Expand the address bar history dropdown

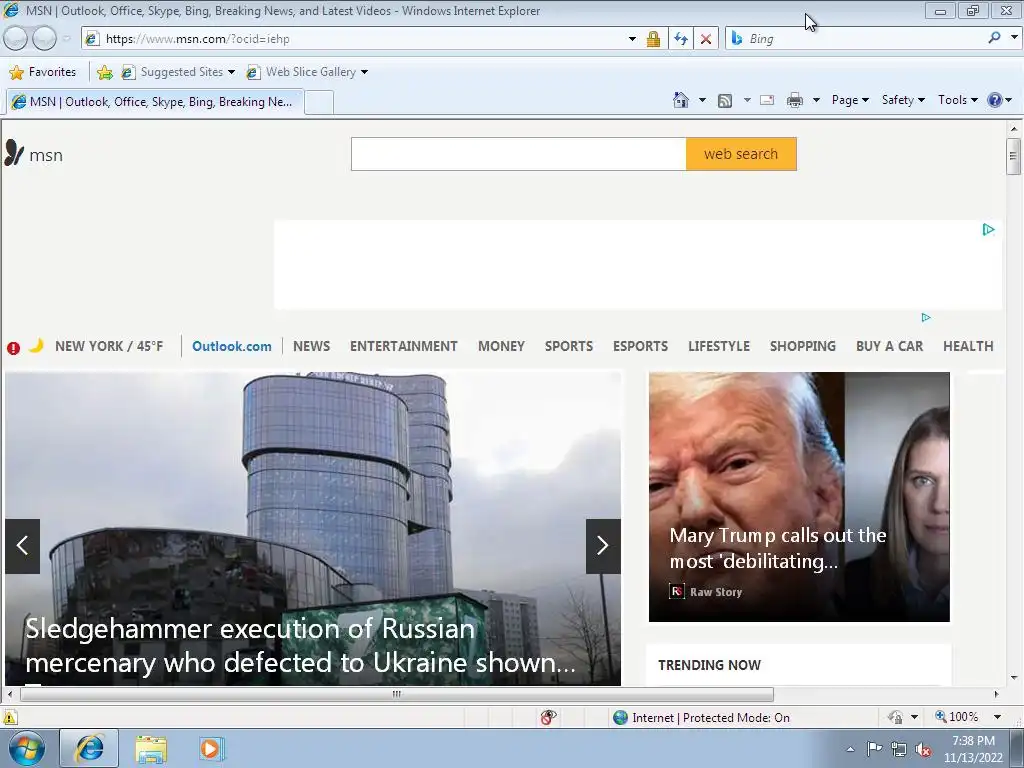coord(632,39)
